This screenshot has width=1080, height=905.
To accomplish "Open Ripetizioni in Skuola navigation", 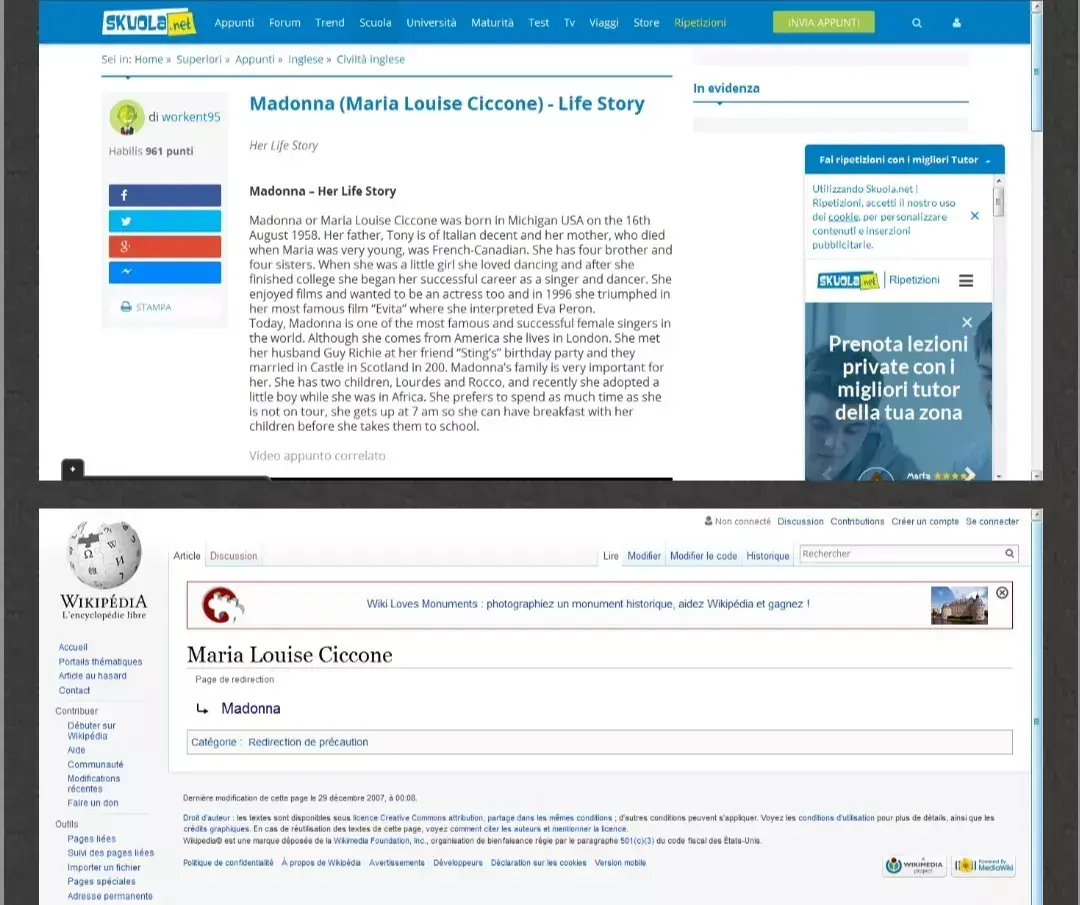I will click(x=700, y=23).
